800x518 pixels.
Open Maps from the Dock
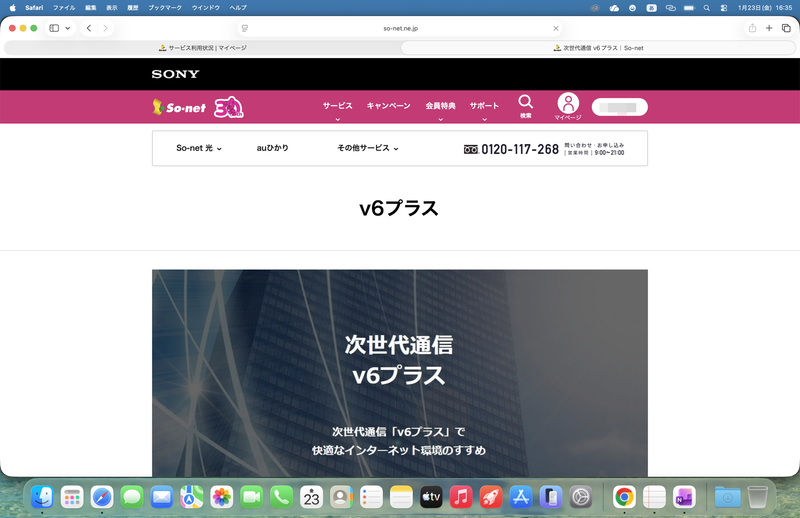[192, 497]
